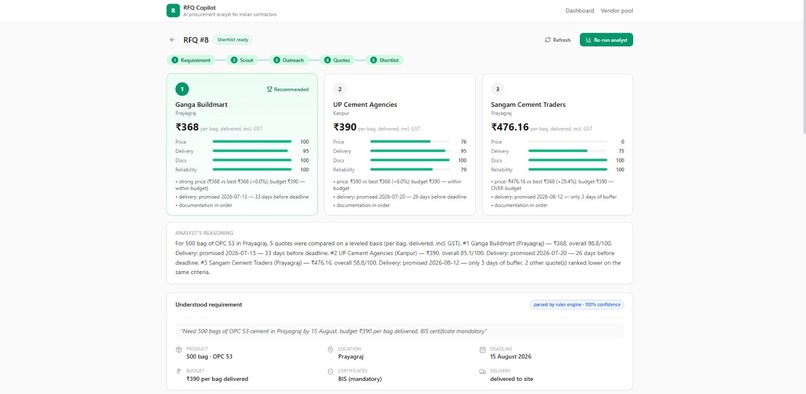Select the Quotes step
The width and height of the screenshot is (806, 394).
tap(337, 60)
